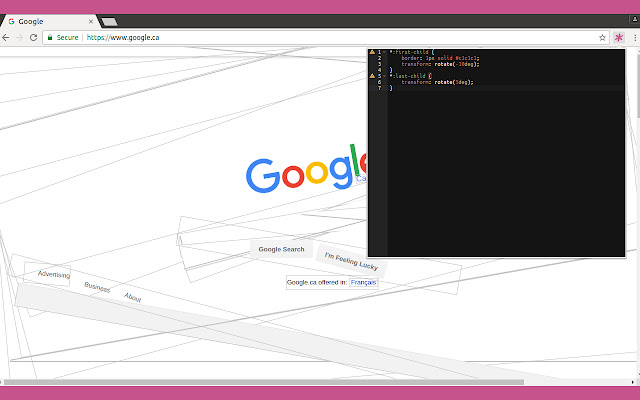Open the Français language link
The image size is (640, 400).
click(363, 282)
